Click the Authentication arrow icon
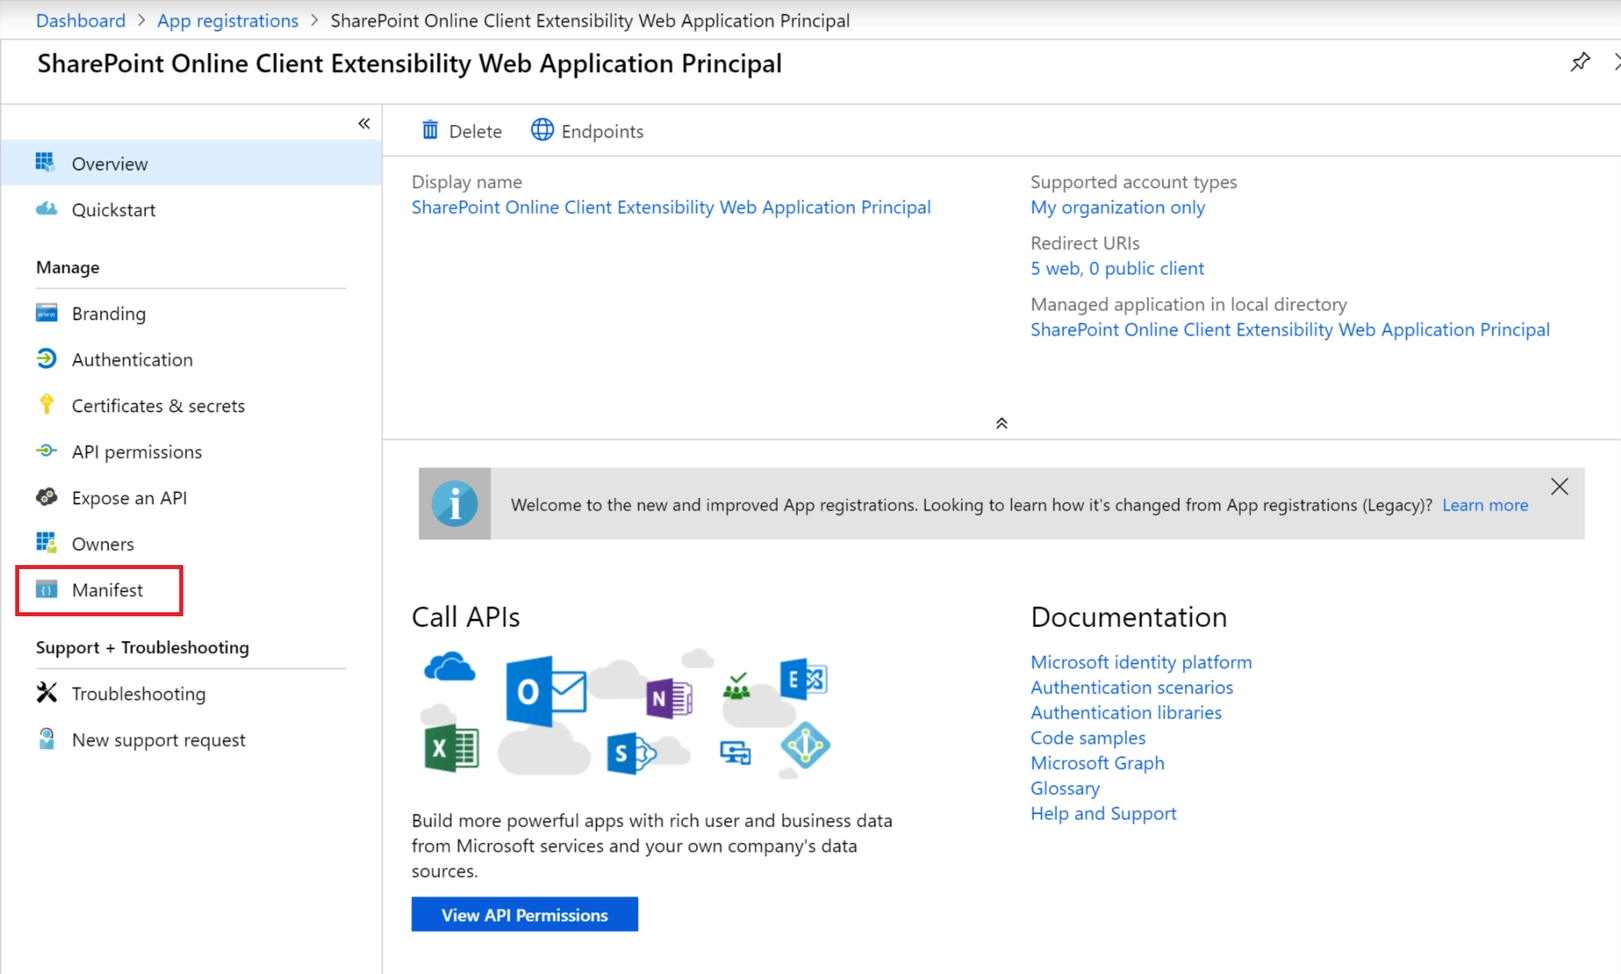The width and height of the screenshot is (1621, 974). 46,359
